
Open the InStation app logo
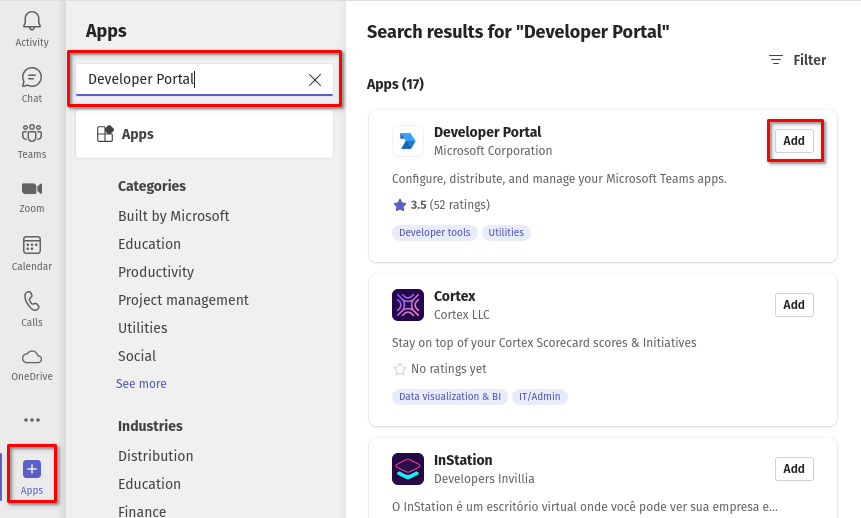(408, 469)
